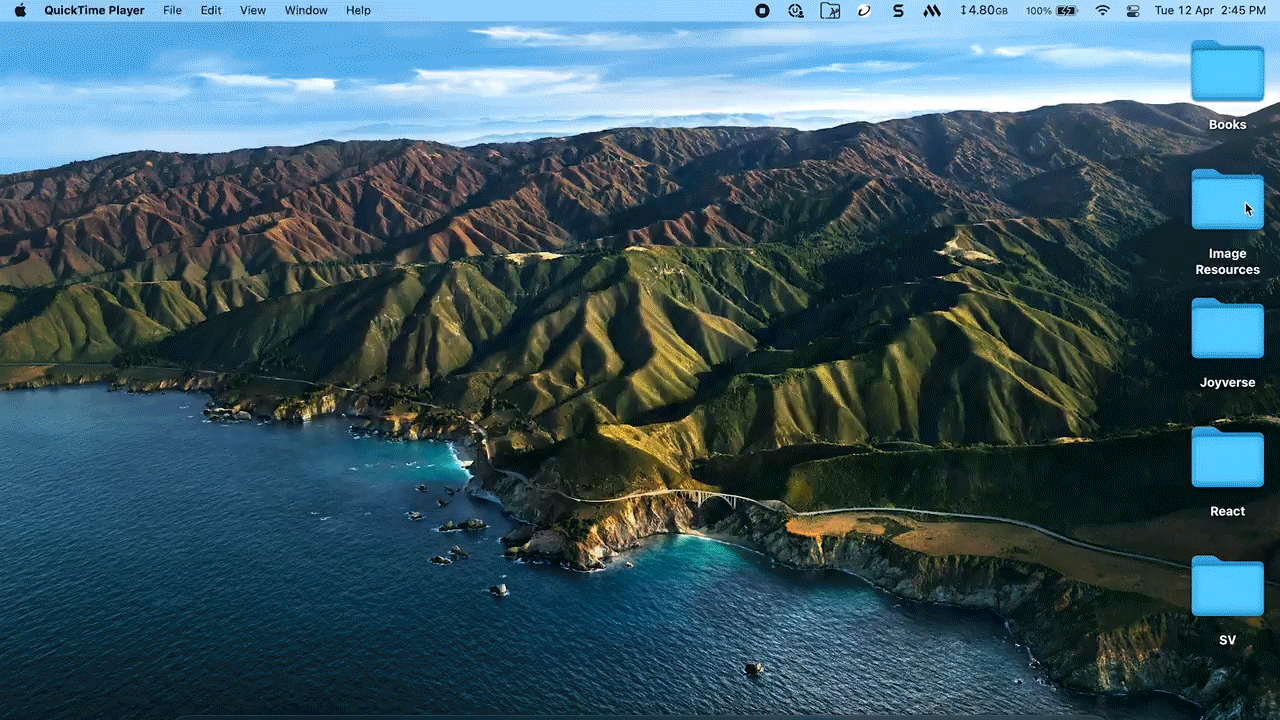
Task: Click the battery status icon
Action: pos(1066,10)
